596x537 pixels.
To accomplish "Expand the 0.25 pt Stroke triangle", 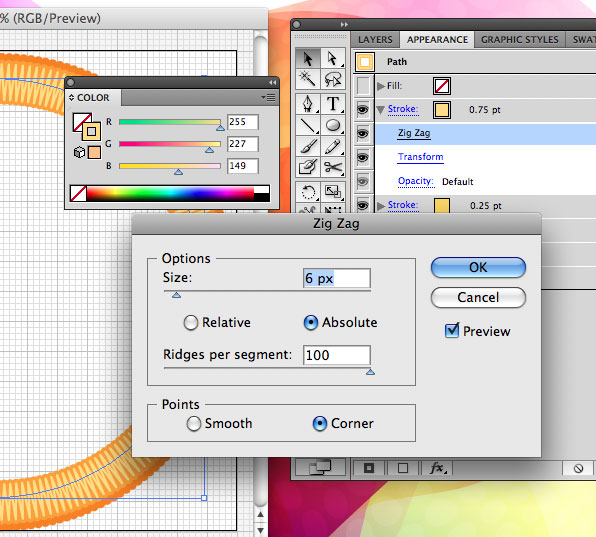I will point(380,206).
